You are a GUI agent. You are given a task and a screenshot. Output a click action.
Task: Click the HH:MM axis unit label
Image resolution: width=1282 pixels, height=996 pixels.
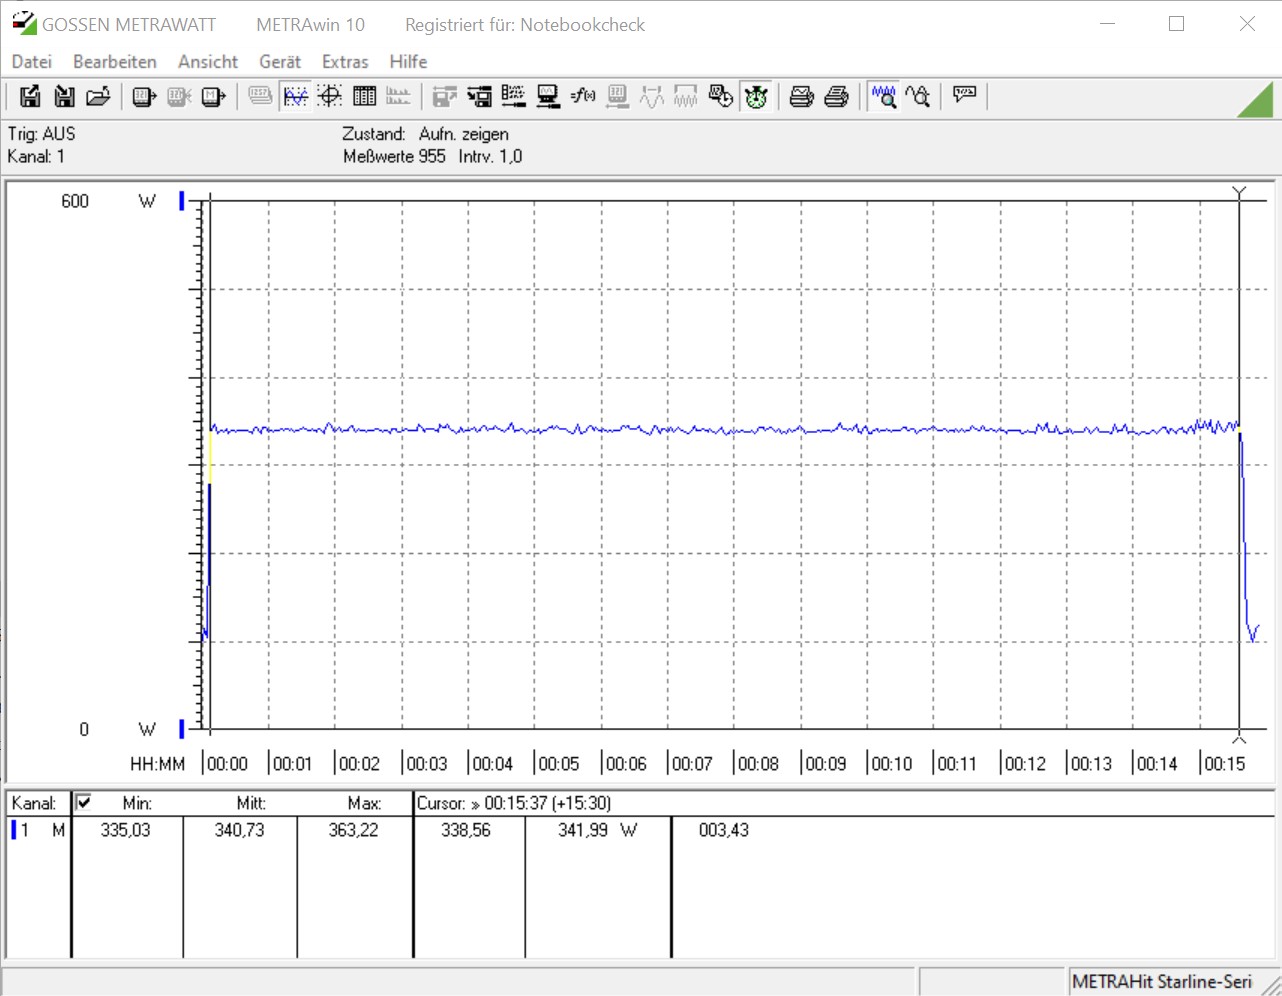point(158,764)
